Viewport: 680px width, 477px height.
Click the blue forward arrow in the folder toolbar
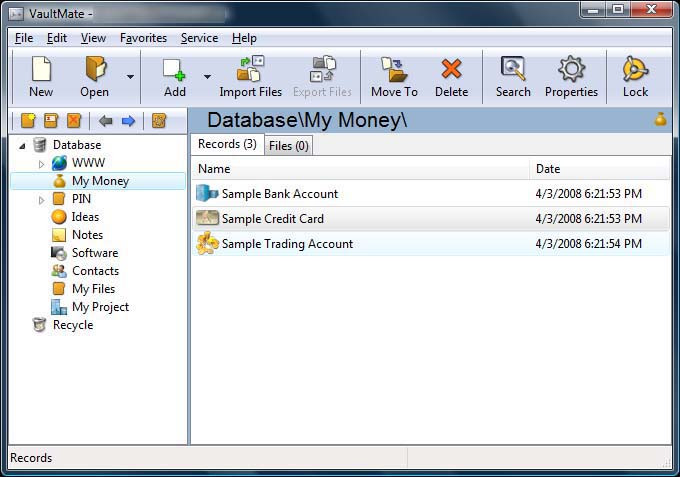(128, 121)
